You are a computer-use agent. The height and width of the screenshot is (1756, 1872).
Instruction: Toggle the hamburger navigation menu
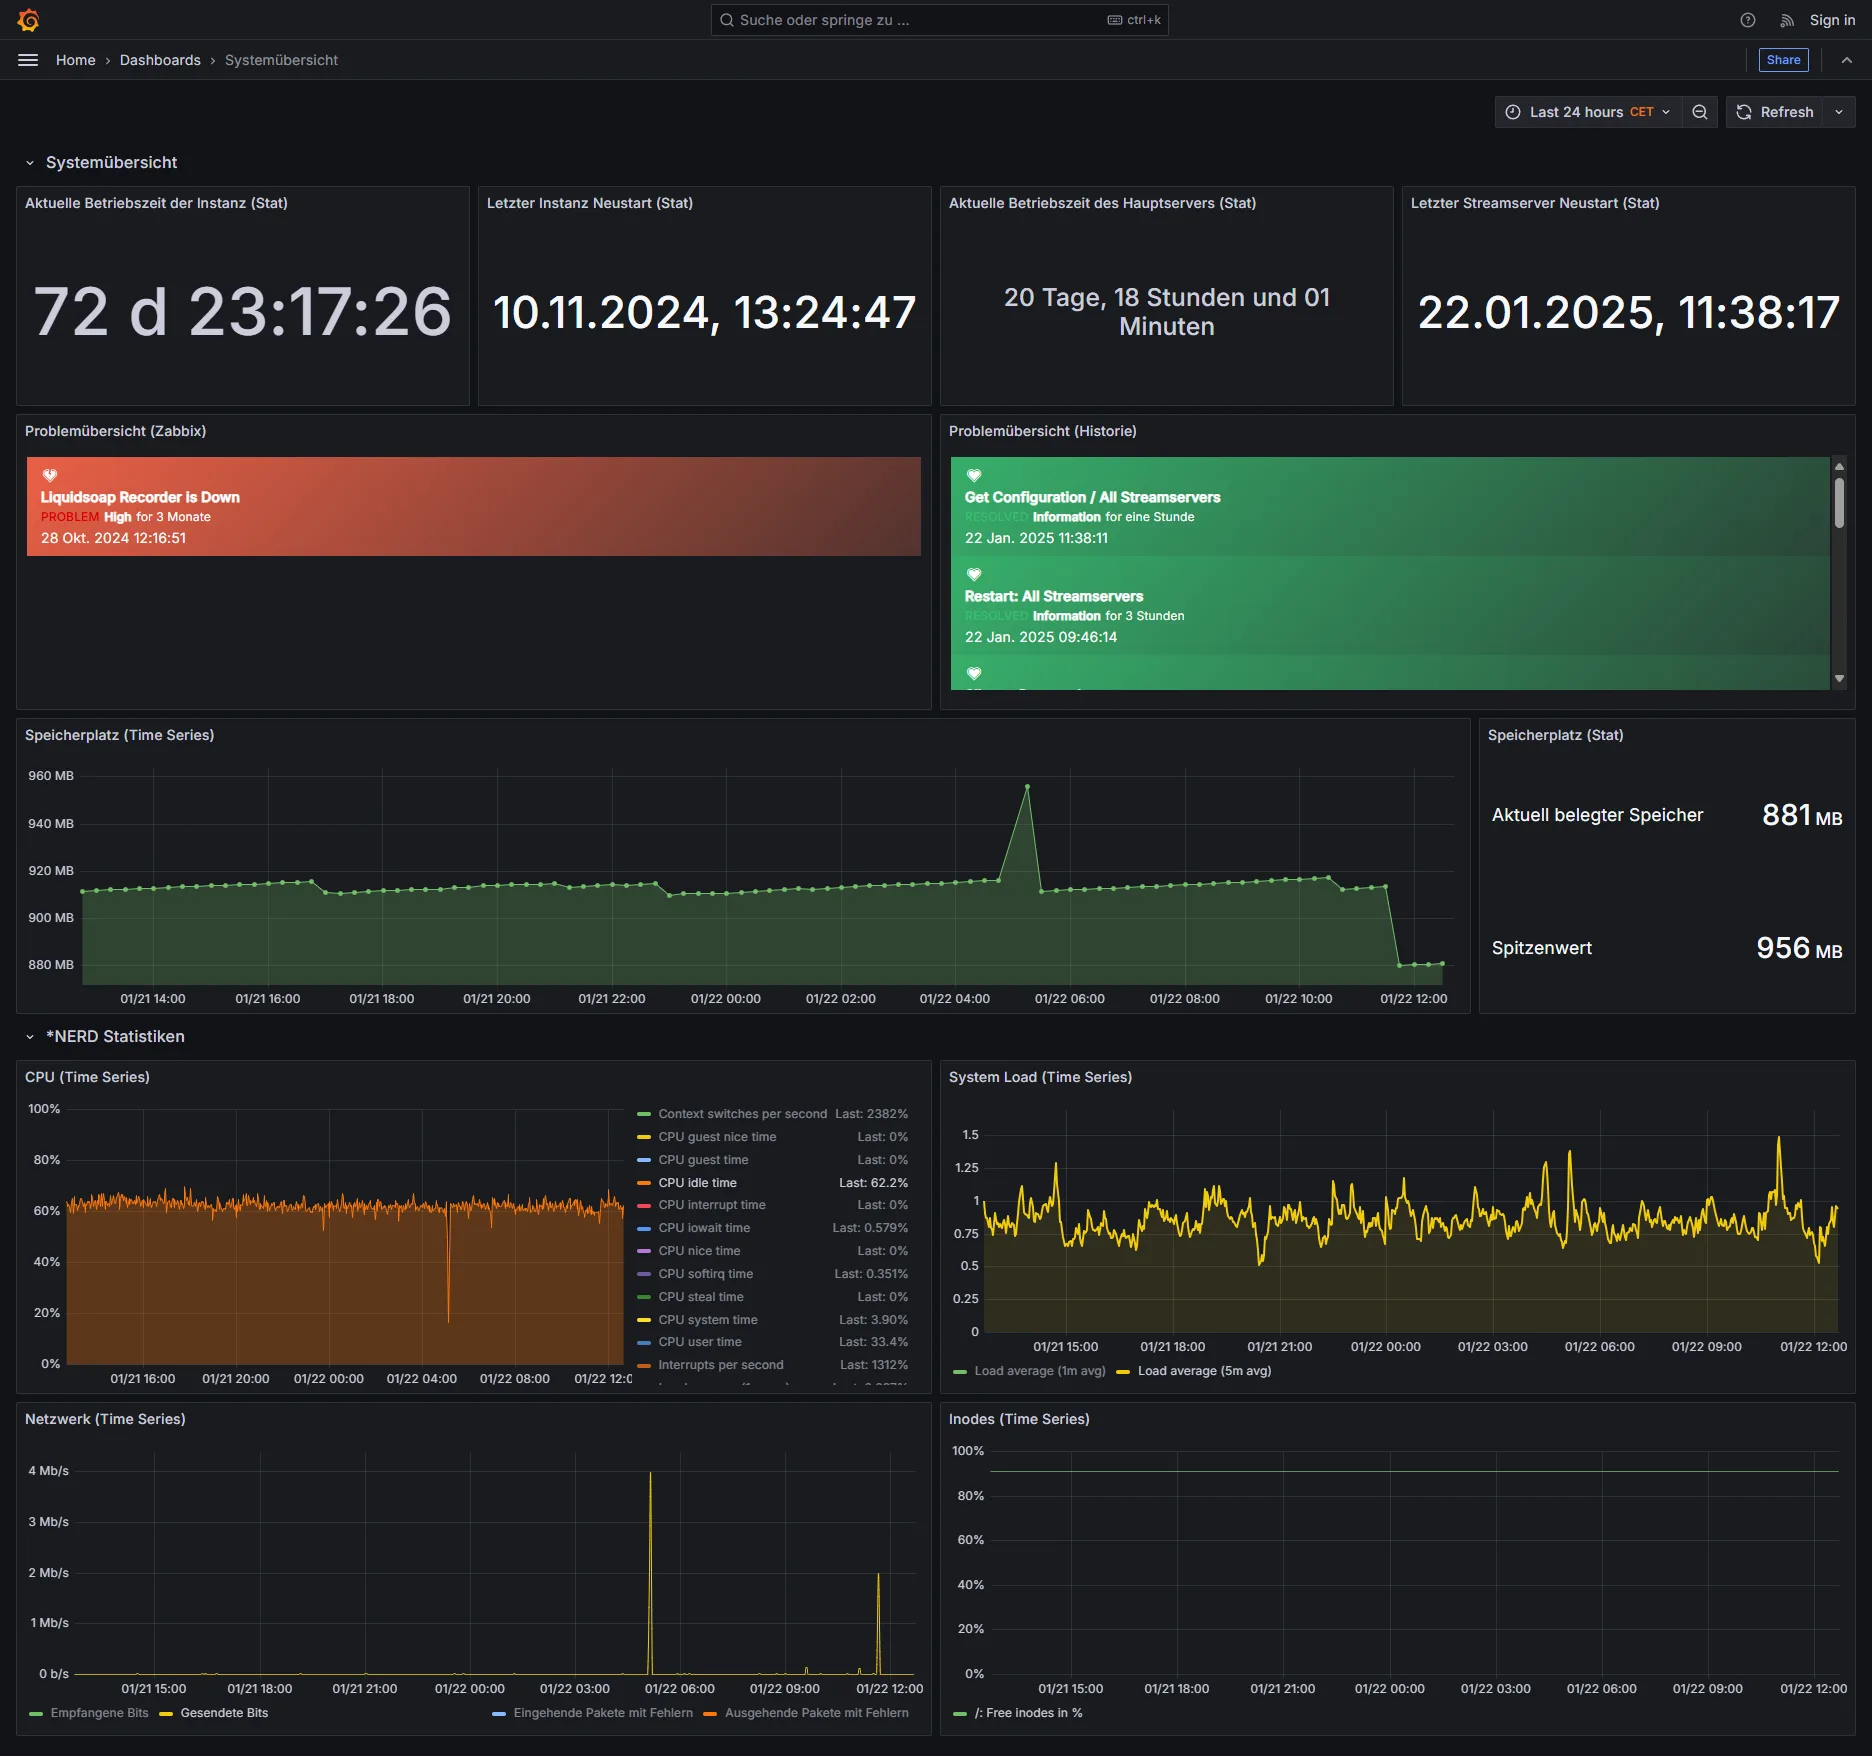[28, 60]
